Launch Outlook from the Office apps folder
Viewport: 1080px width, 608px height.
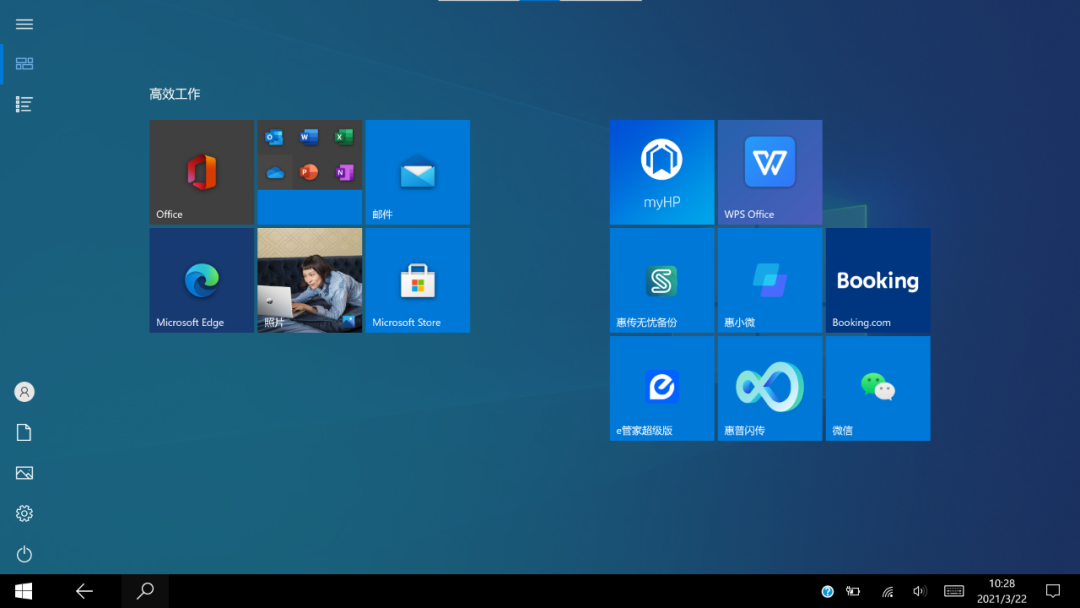274,137
